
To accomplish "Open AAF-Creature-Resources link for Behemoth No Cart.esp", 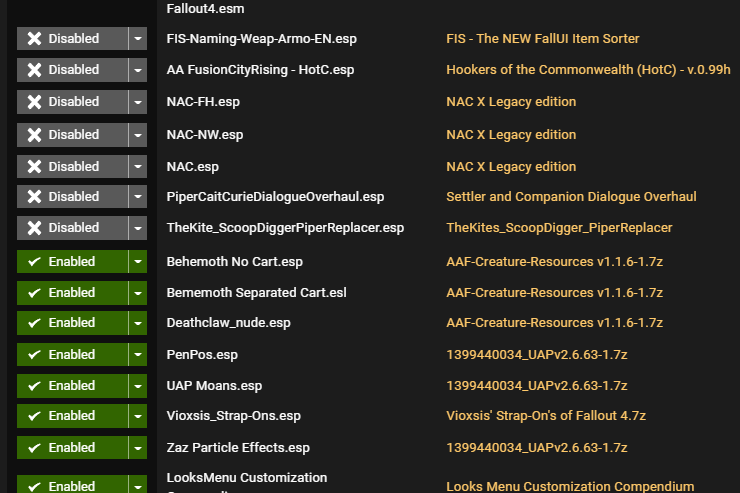I will [555, 261].
